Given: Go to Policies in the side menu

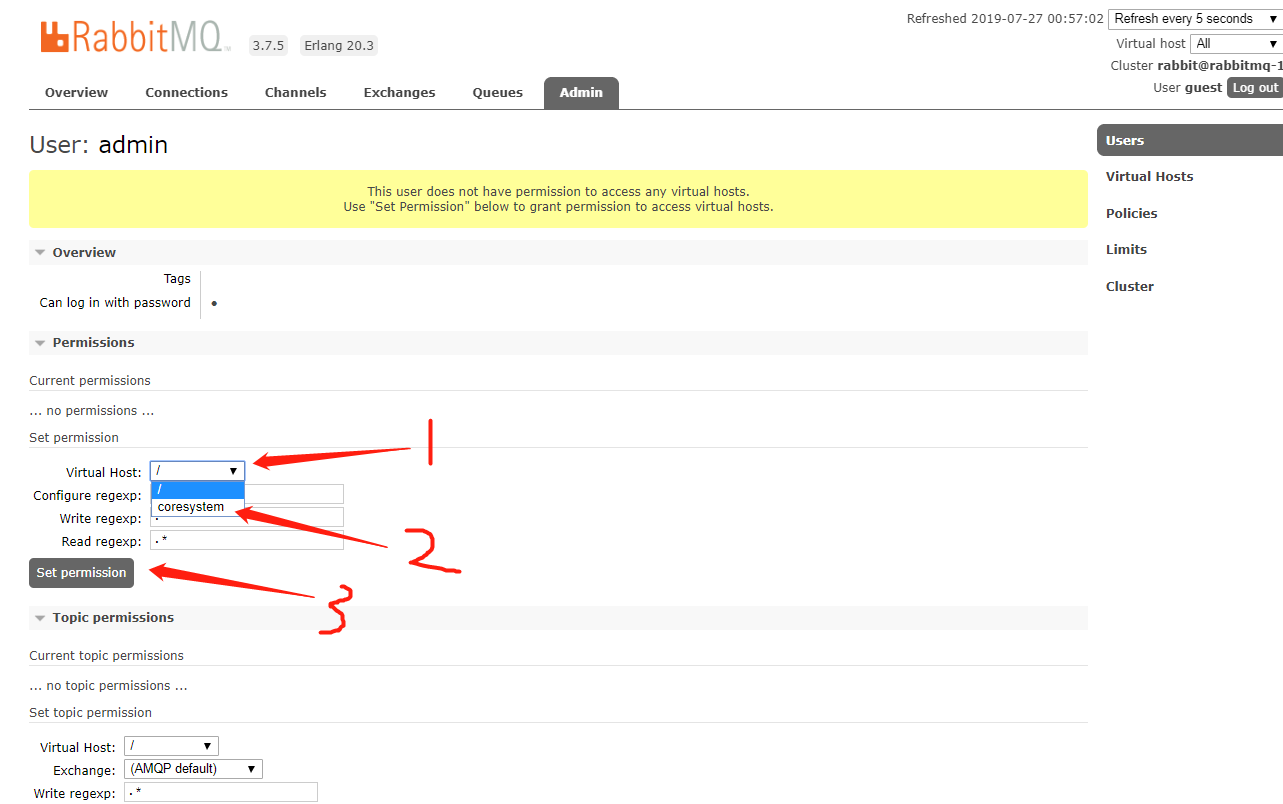Looking at the screenshot, I should tap(1131, 213).
